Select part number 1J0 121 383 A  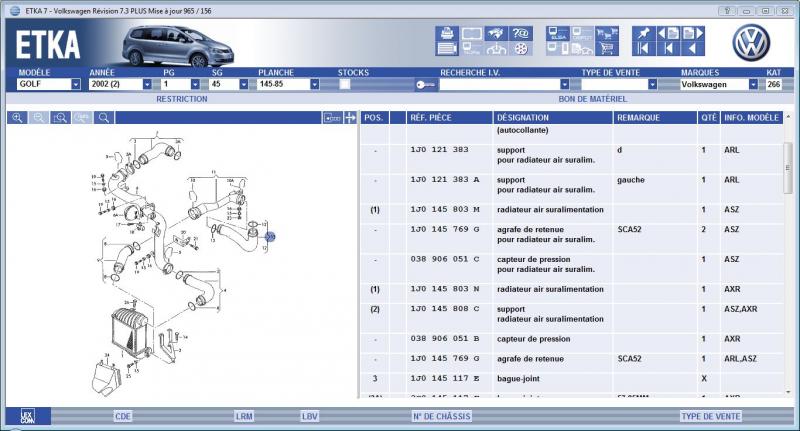(x=445, y=180)
